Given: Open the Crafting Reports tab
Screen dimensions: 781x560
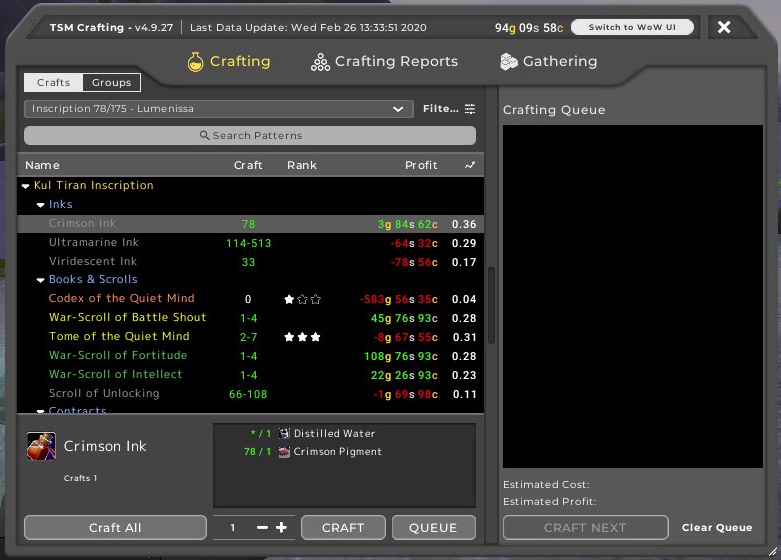Looking at the screenshot, I should [x=385, y=62].
